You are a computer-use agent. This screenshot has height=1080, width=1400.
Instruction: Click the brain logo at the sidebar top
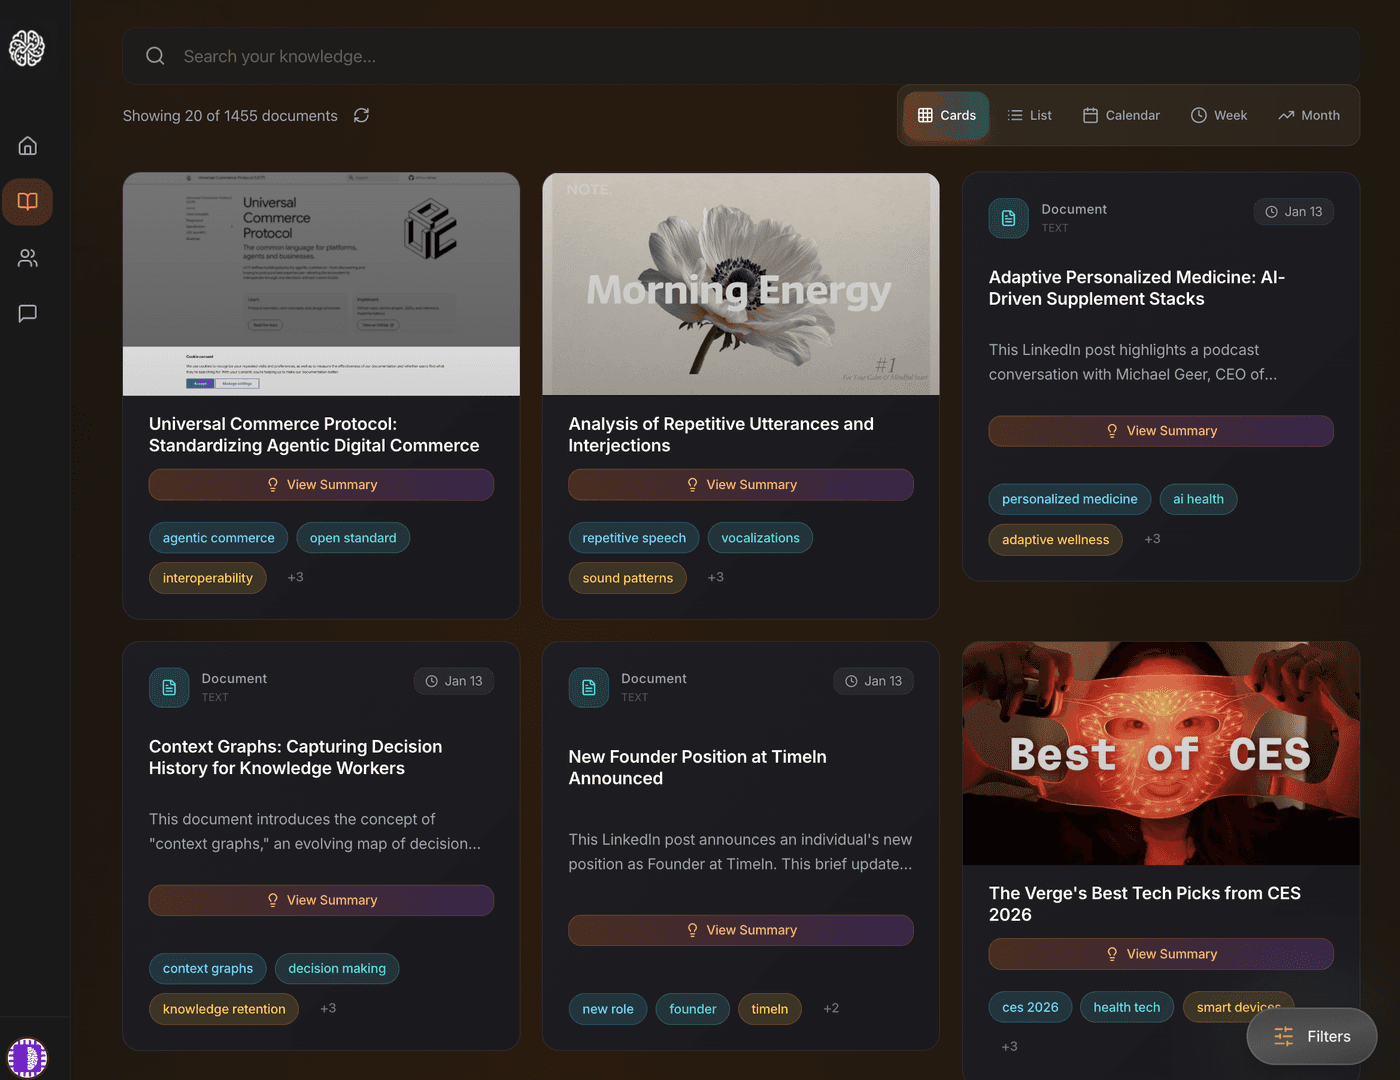(27, 47)
